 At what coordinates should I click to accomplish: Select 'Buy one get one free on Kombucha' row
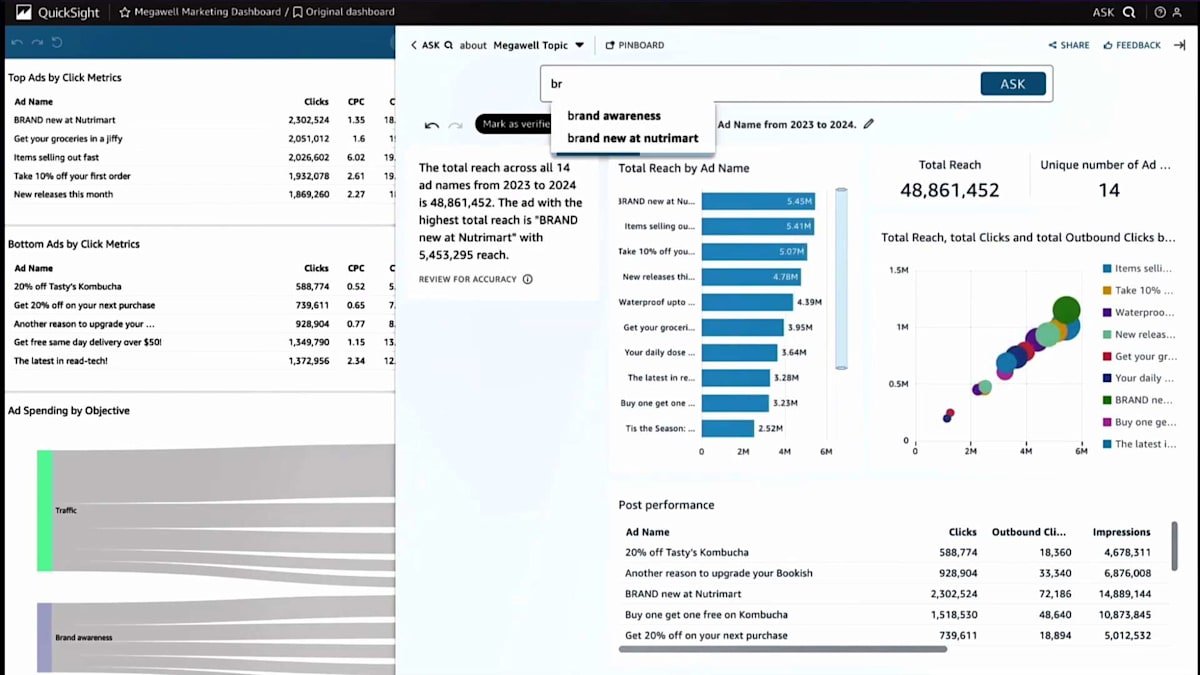point(706,614)
